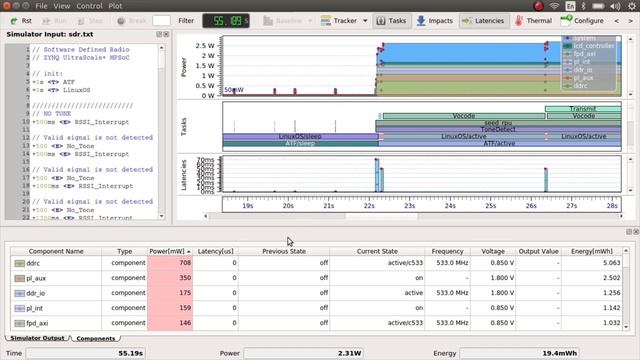640x360 pixels.
Task: Click the ddr_io component color icon
Action: (19, 293)
